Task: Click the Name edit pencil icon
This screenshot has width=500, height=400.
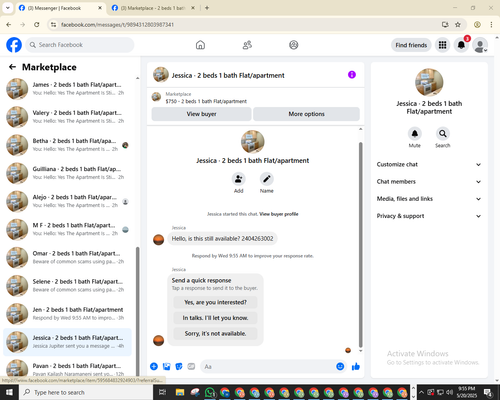Action: (x=267, y=179)
